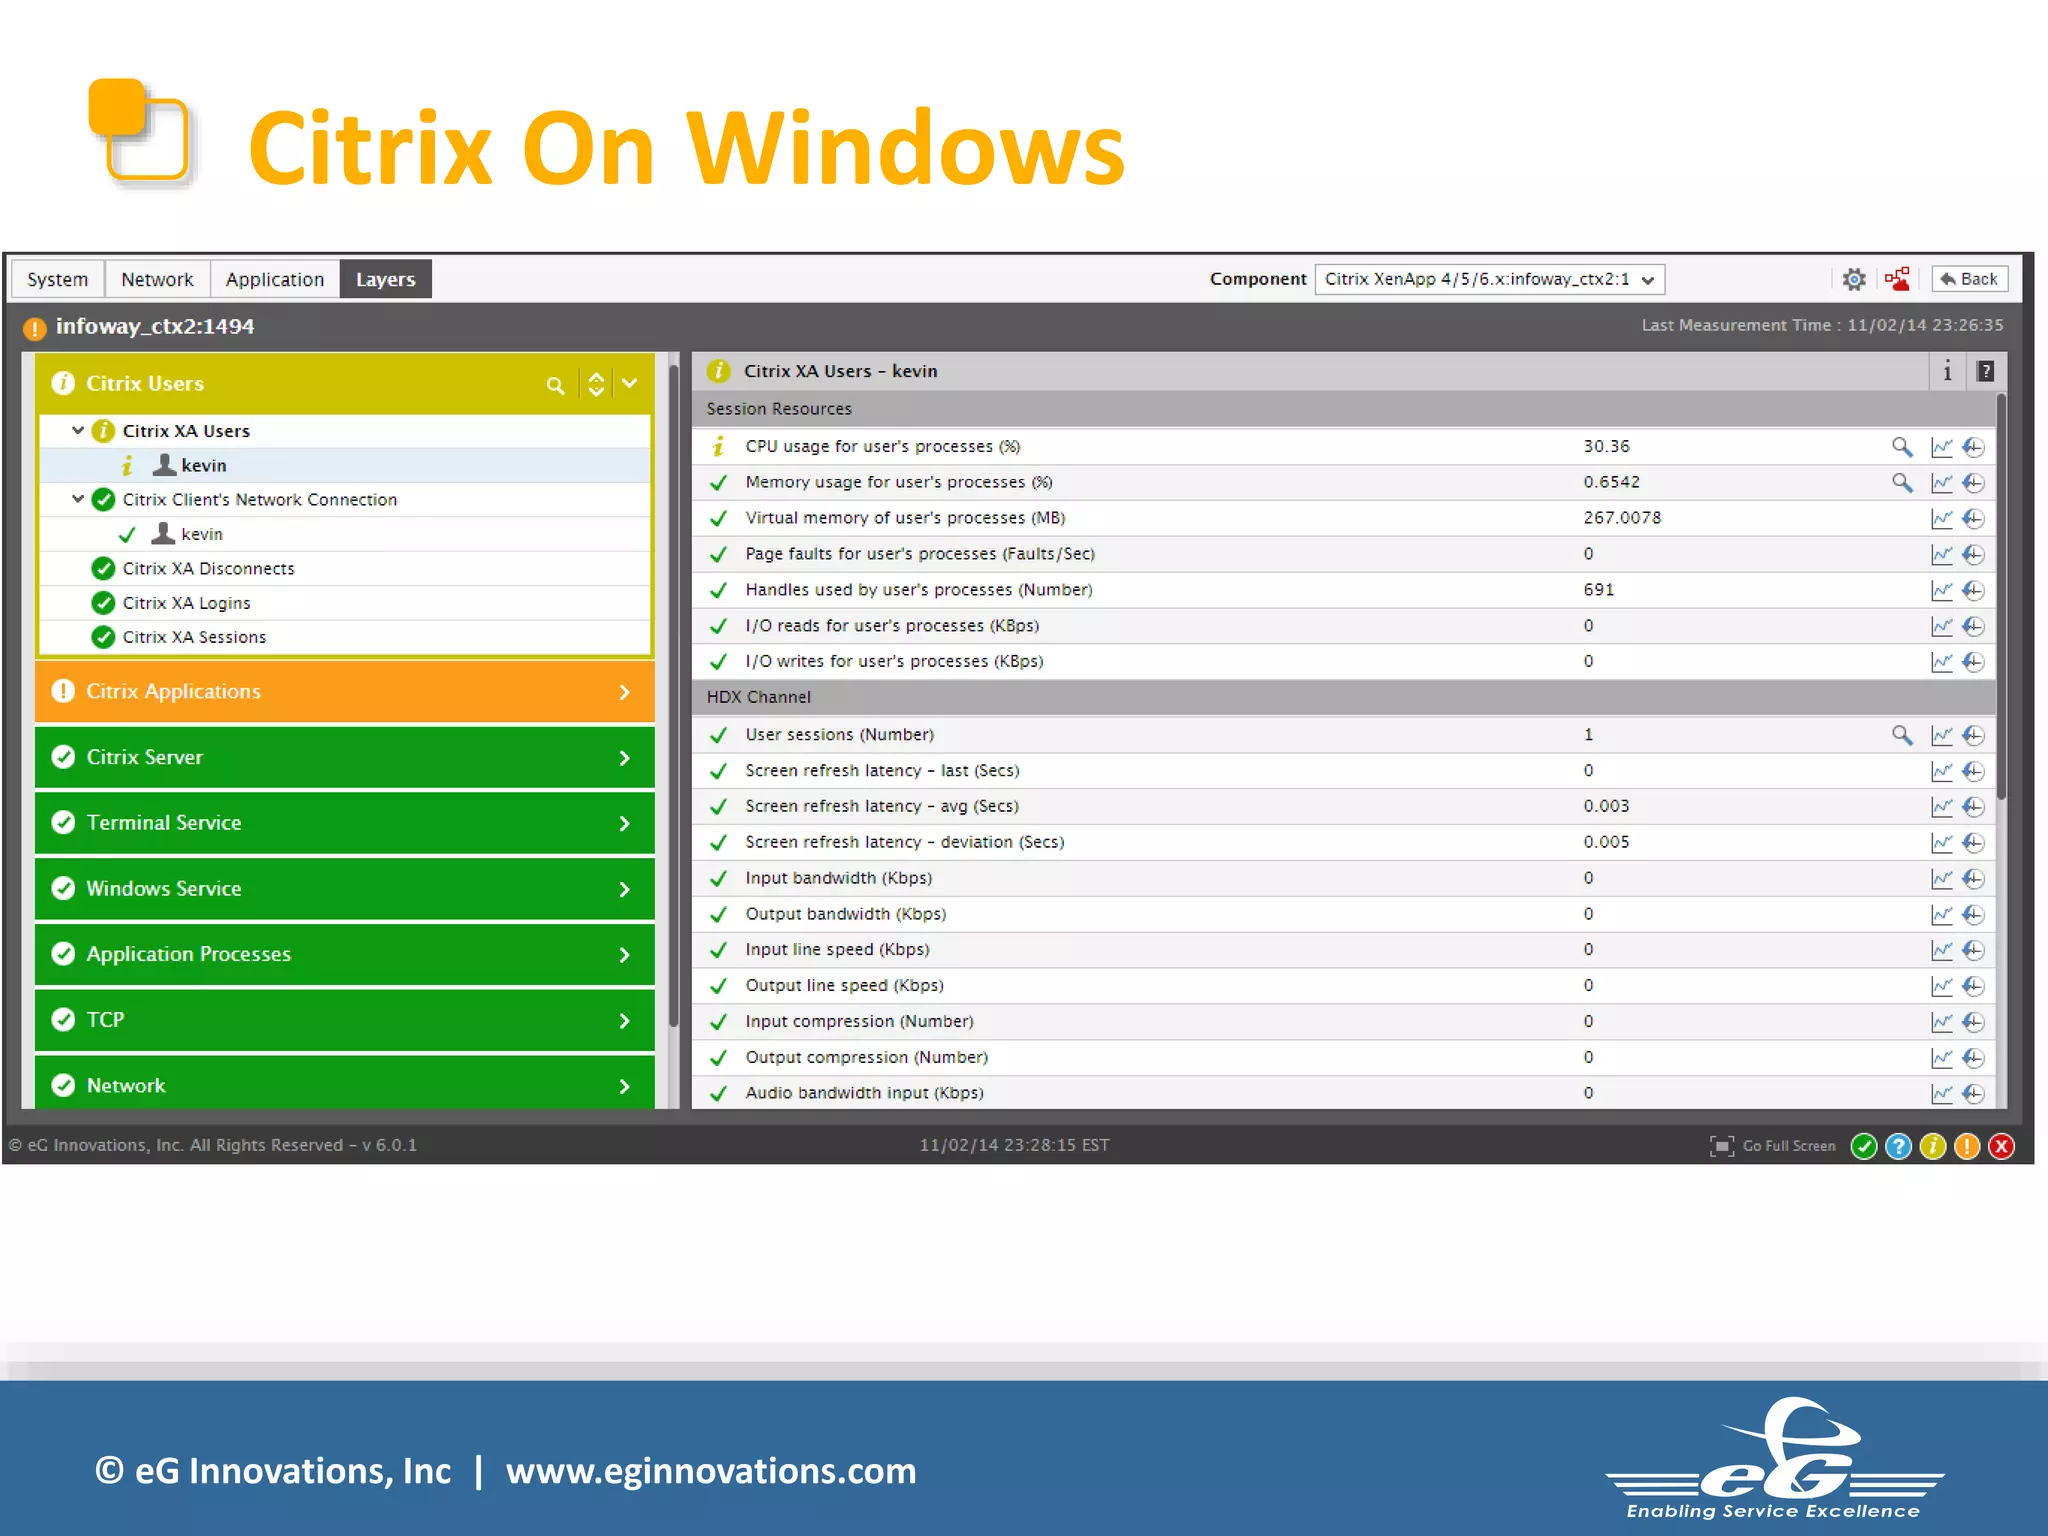Switch to the System tab
Image resolution: width=2048 pixels, height=1536 pixels.
pyautogui.click(x=57, y=279)
